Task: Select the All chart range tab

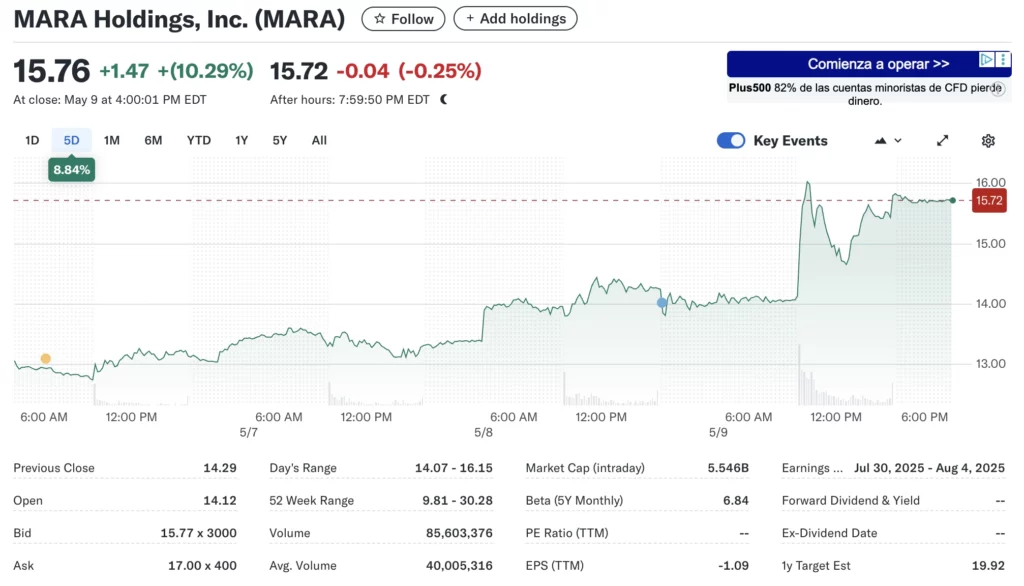Action: pos(319,140)
